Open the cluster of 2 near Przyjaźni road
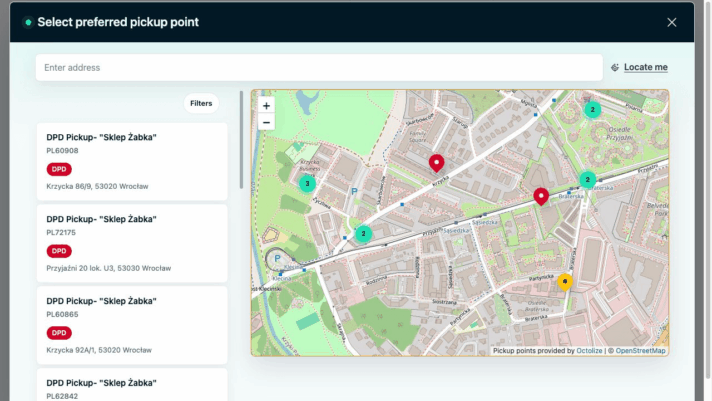712x401 pixels. pyautogui.click(x=363, y=233)
